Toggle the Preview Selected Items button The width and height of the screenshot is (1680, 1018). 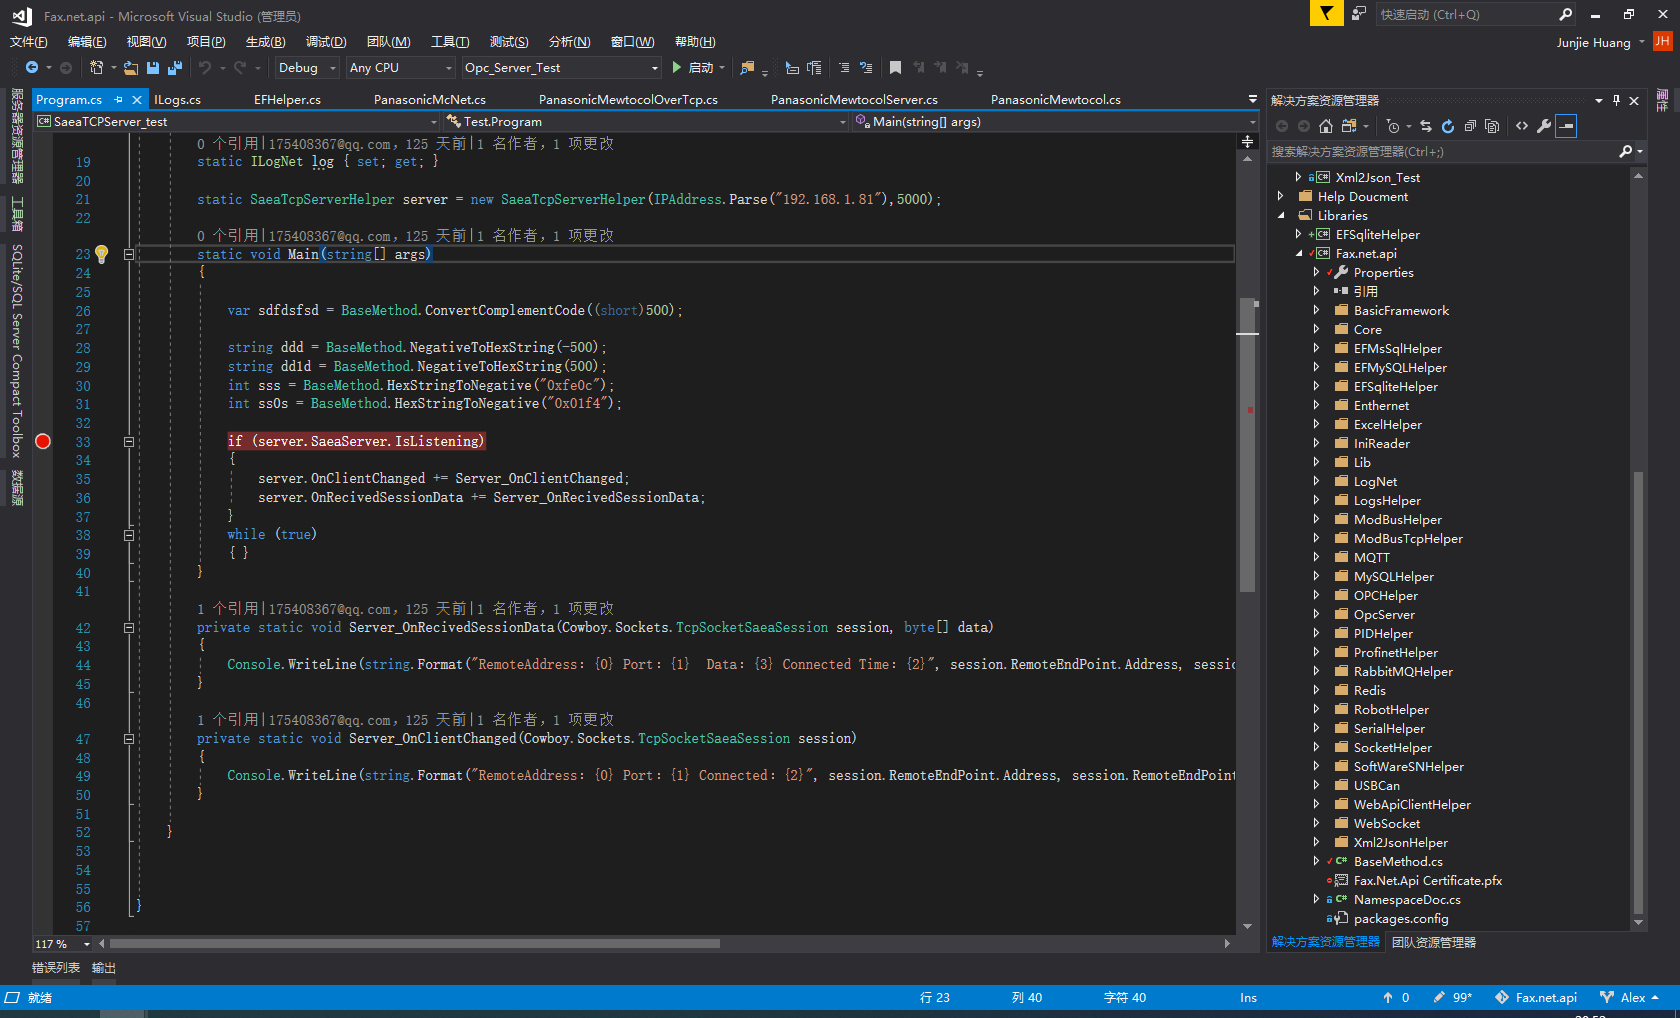[x=1566, y=126]
